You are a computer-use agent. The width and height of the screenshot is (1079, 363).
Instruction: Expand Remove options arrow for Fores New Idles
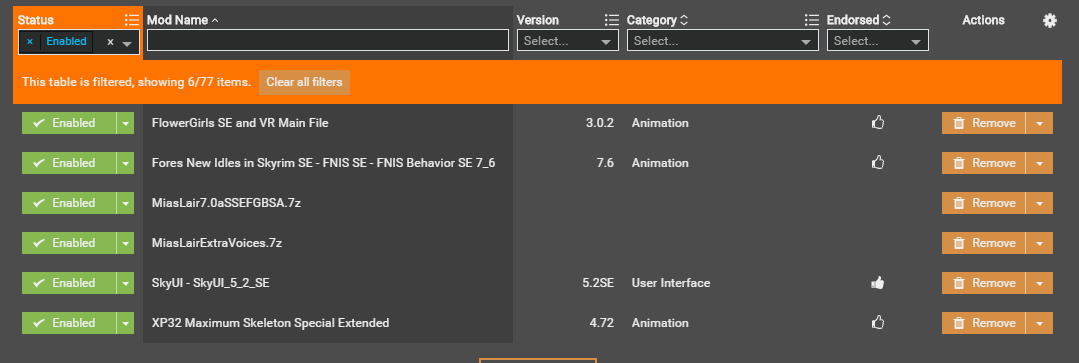[x=1039, y=163]
